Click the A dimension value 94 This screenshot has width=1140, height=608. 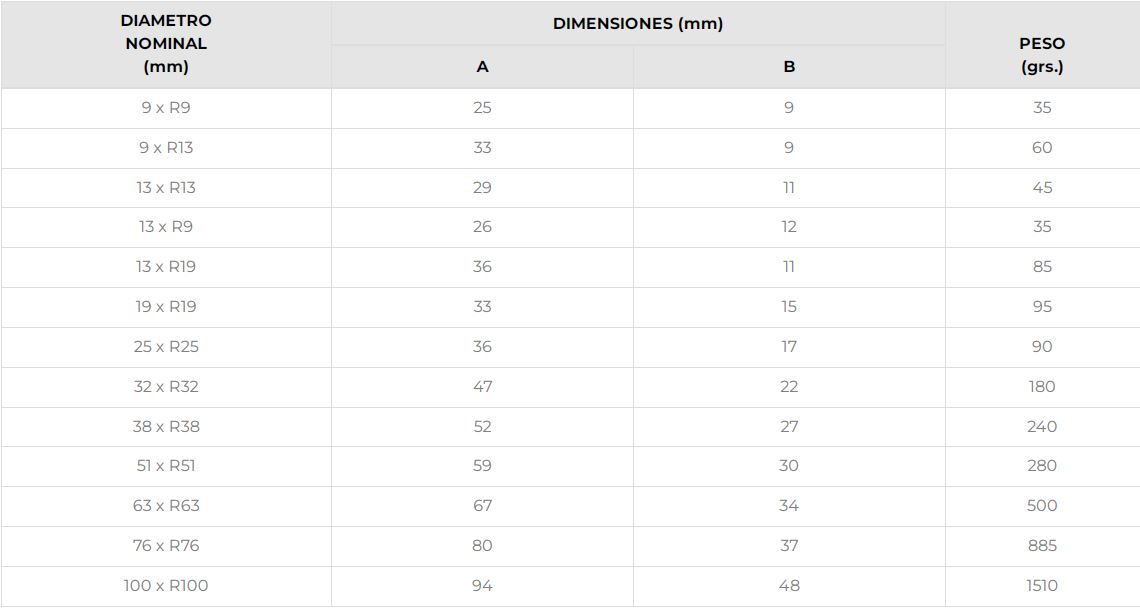click(482, 586)
